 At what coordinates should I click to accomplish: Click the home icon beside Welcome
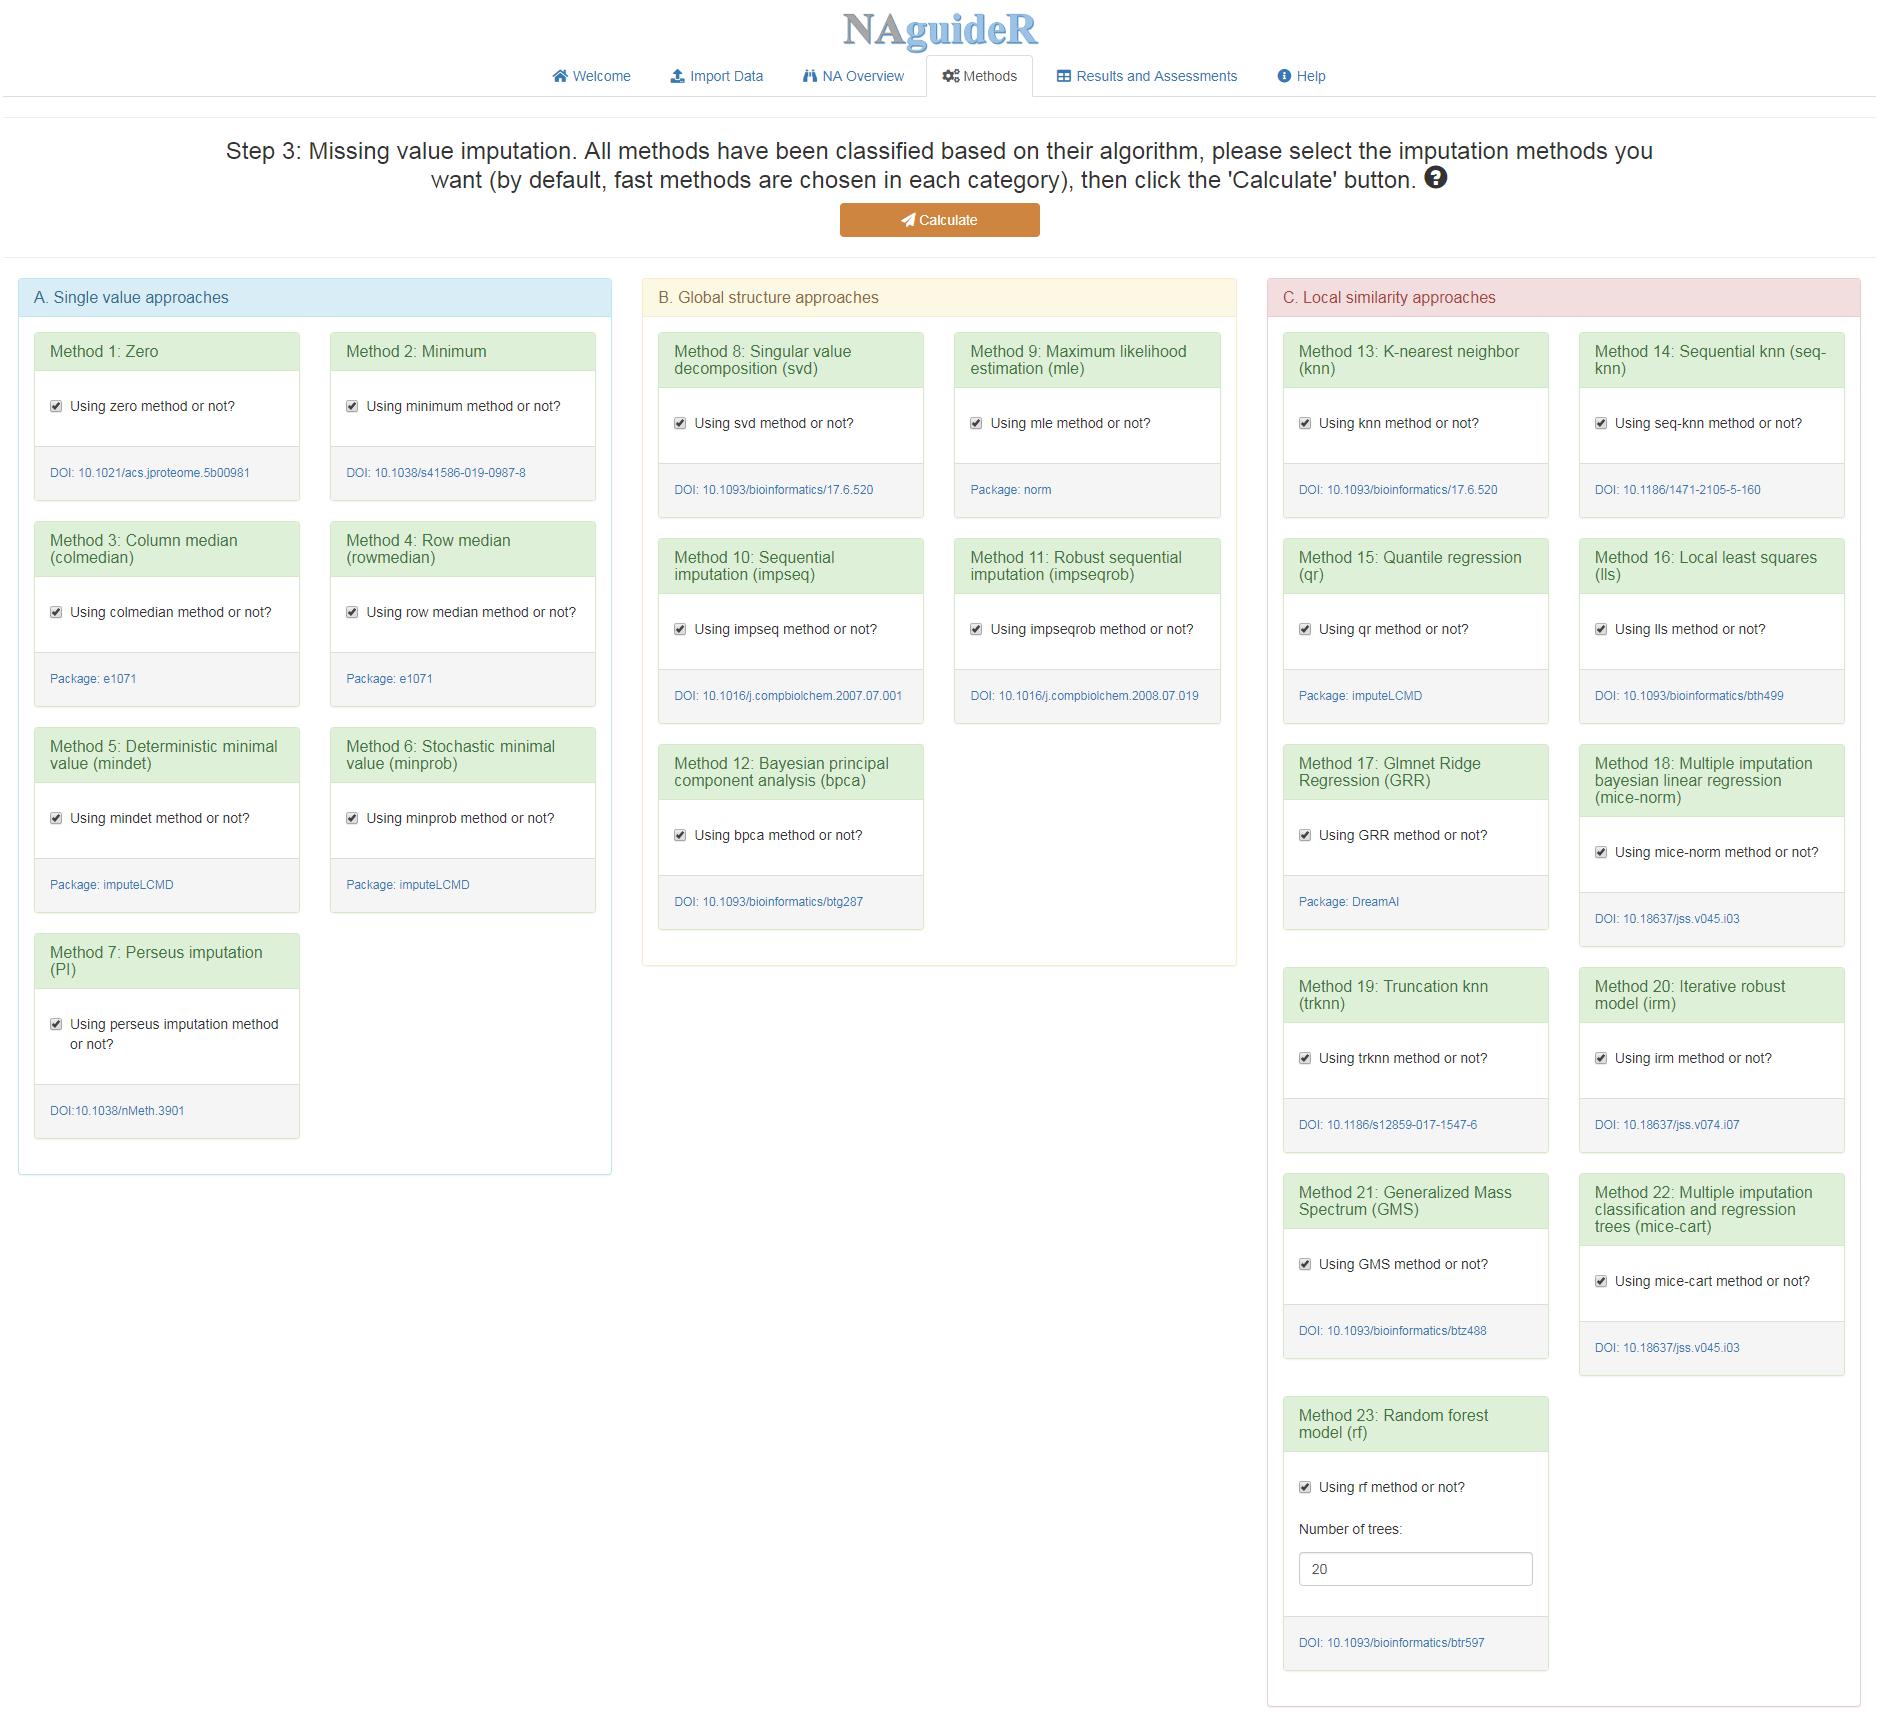pyautogui.click(x=560, y=76)
